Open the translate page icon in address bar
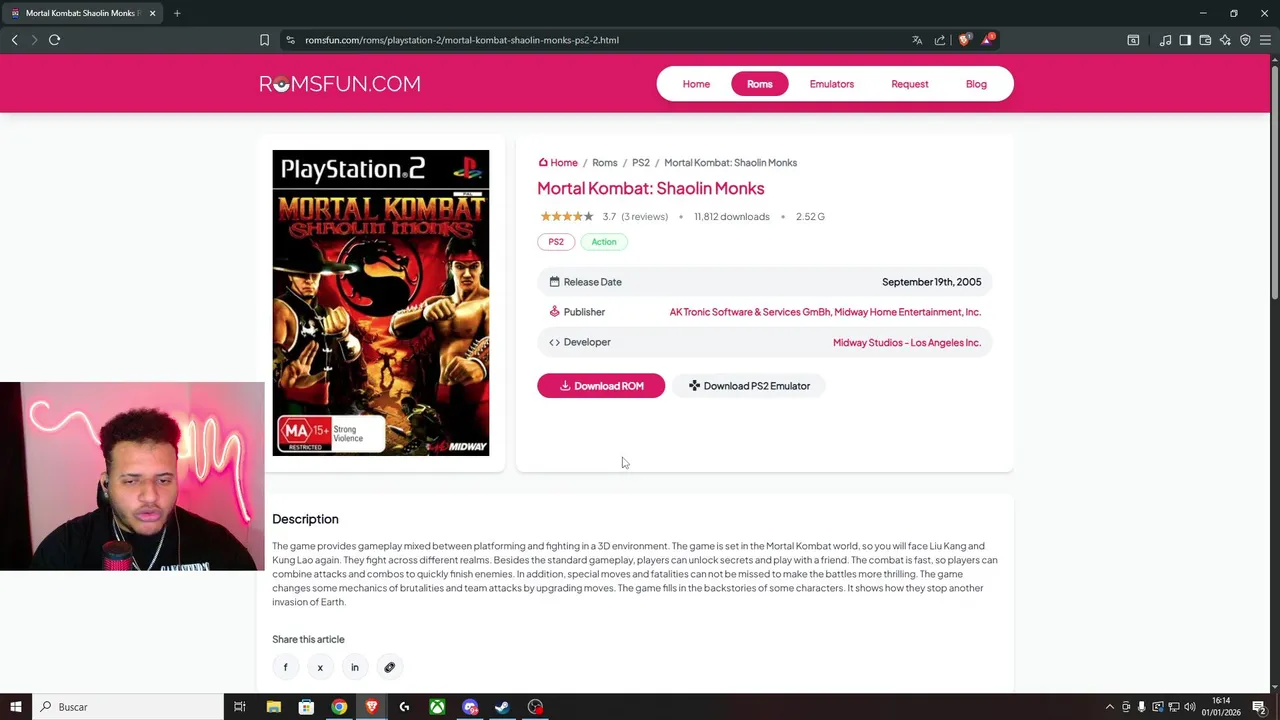 pos(917,40)
